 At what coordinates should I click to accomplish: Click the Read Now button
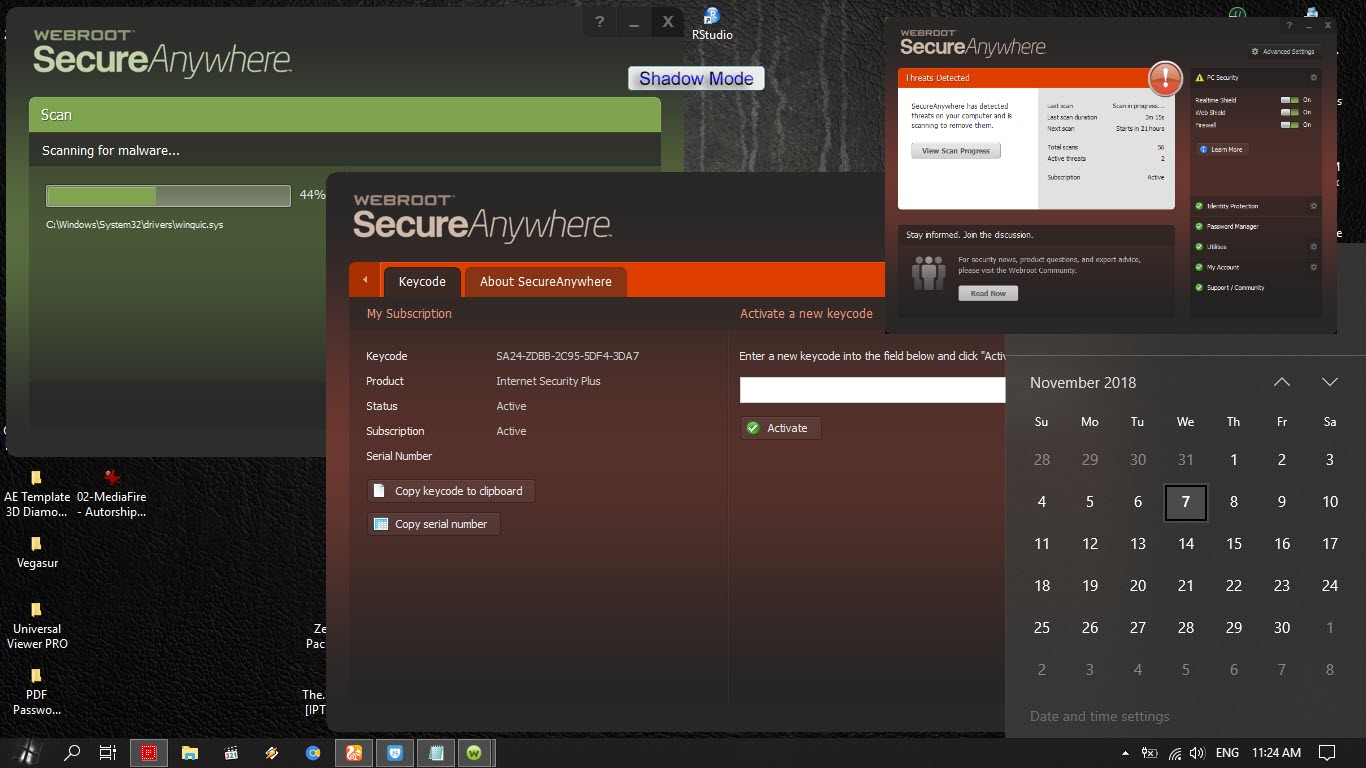pos(988,293)
